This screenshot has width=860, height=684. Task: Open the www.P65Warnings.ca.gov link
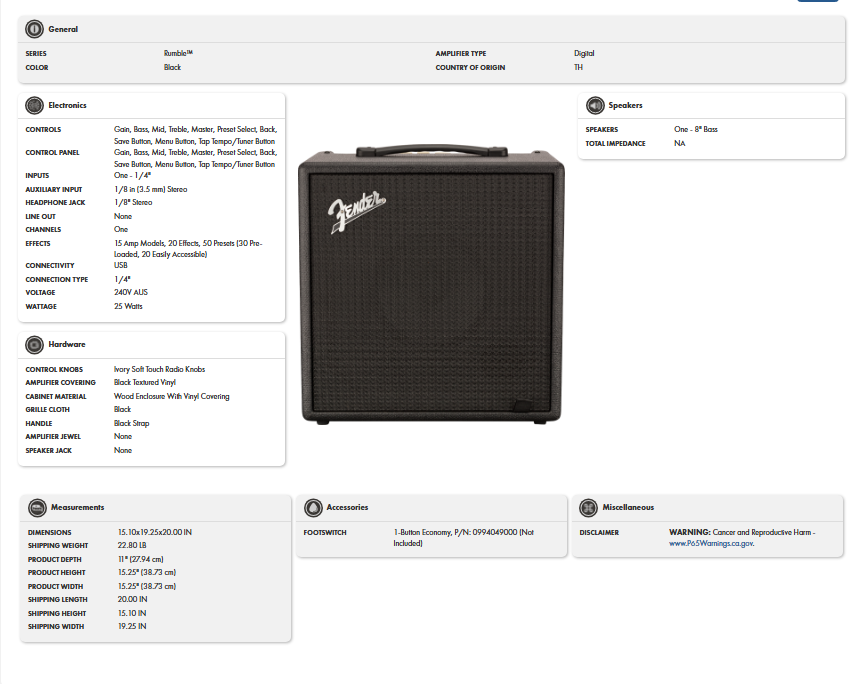[x=711, y=543]
